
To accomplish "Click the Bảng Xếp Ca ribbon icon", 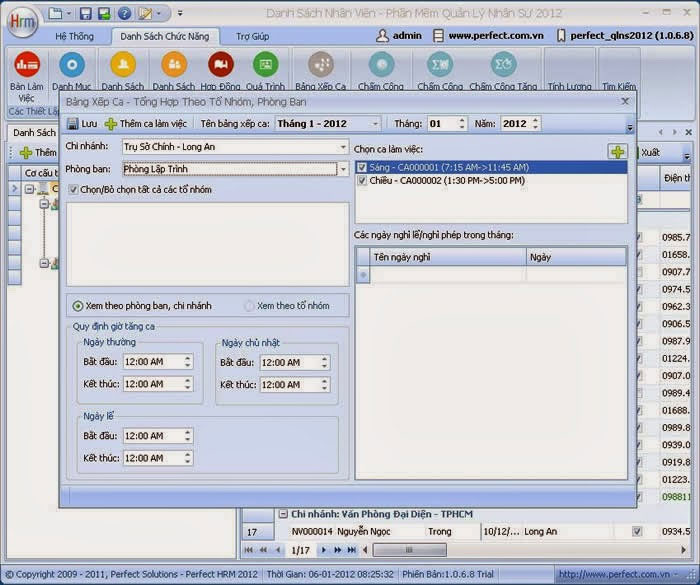I will (320, 66).
